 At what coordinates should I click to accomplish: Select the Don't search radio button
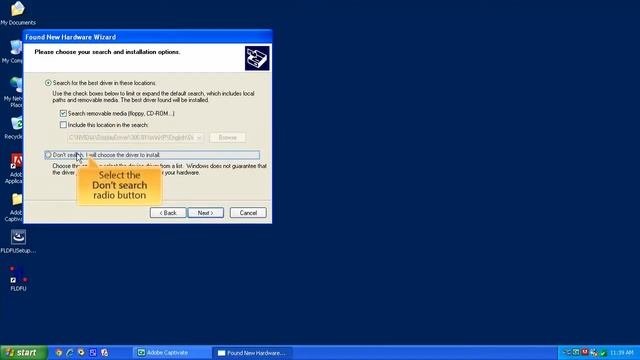click(48, 155)
